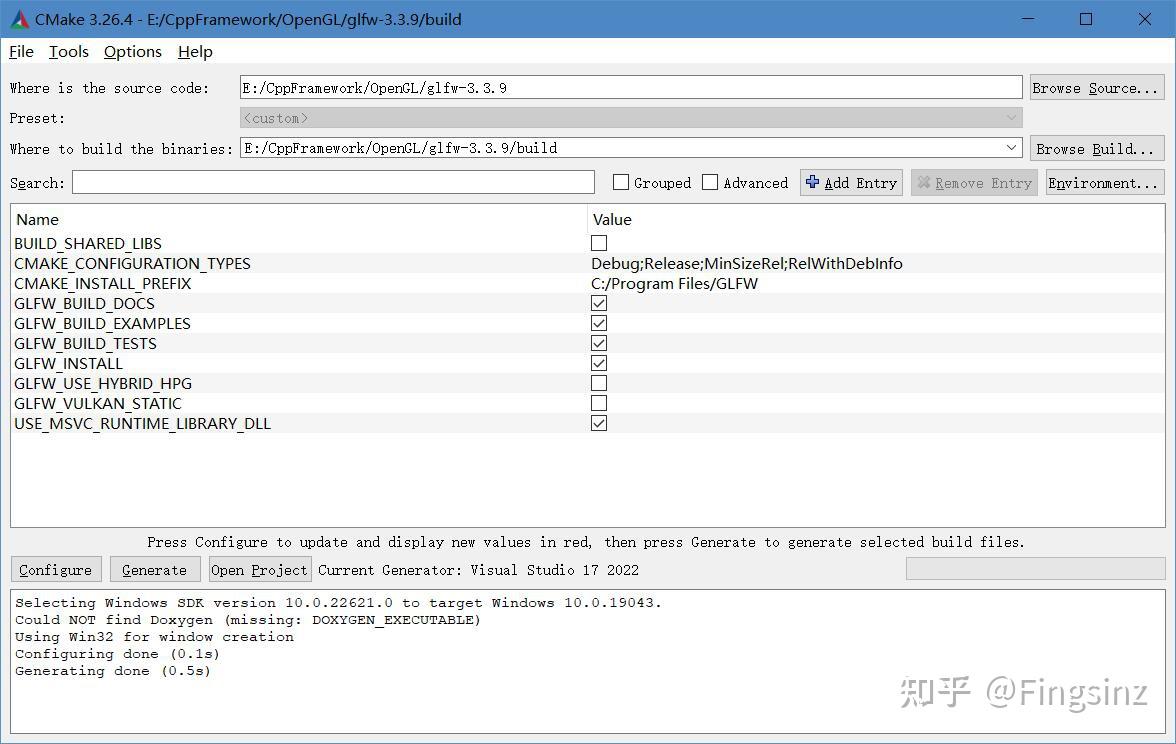Select the GLFW_BUILD_TESTS entry name

[86, 344]
